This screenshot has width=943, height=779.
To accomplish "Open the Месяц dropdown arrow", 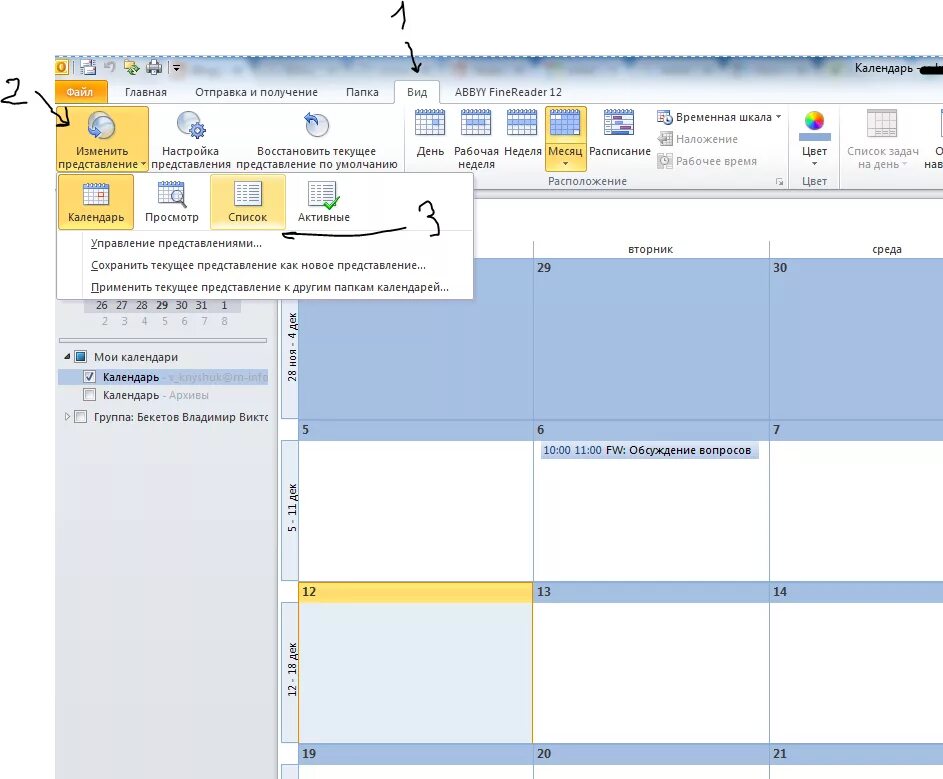I will pyautogui.click(x=565, y=164).
